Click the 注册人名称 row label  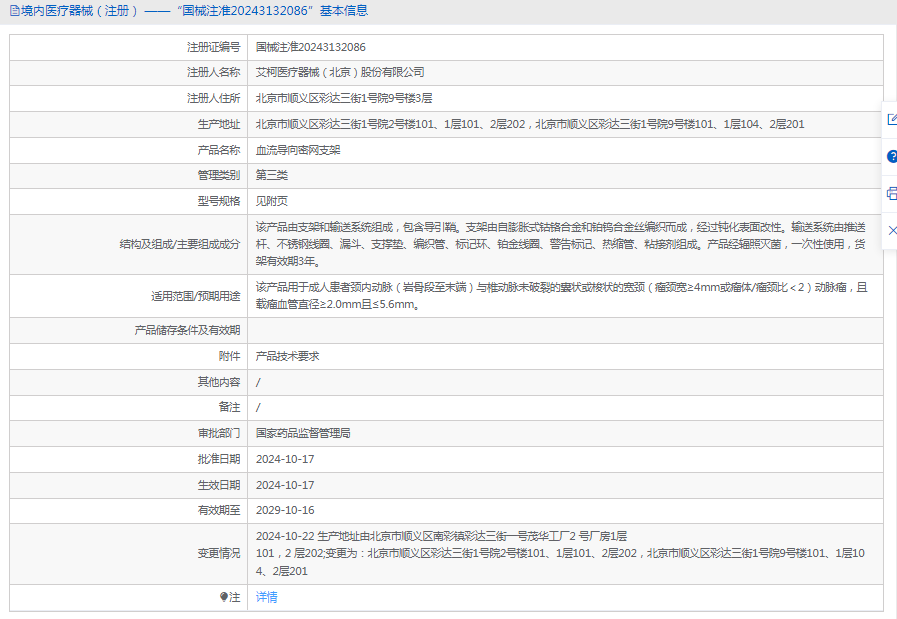(213, 73)
